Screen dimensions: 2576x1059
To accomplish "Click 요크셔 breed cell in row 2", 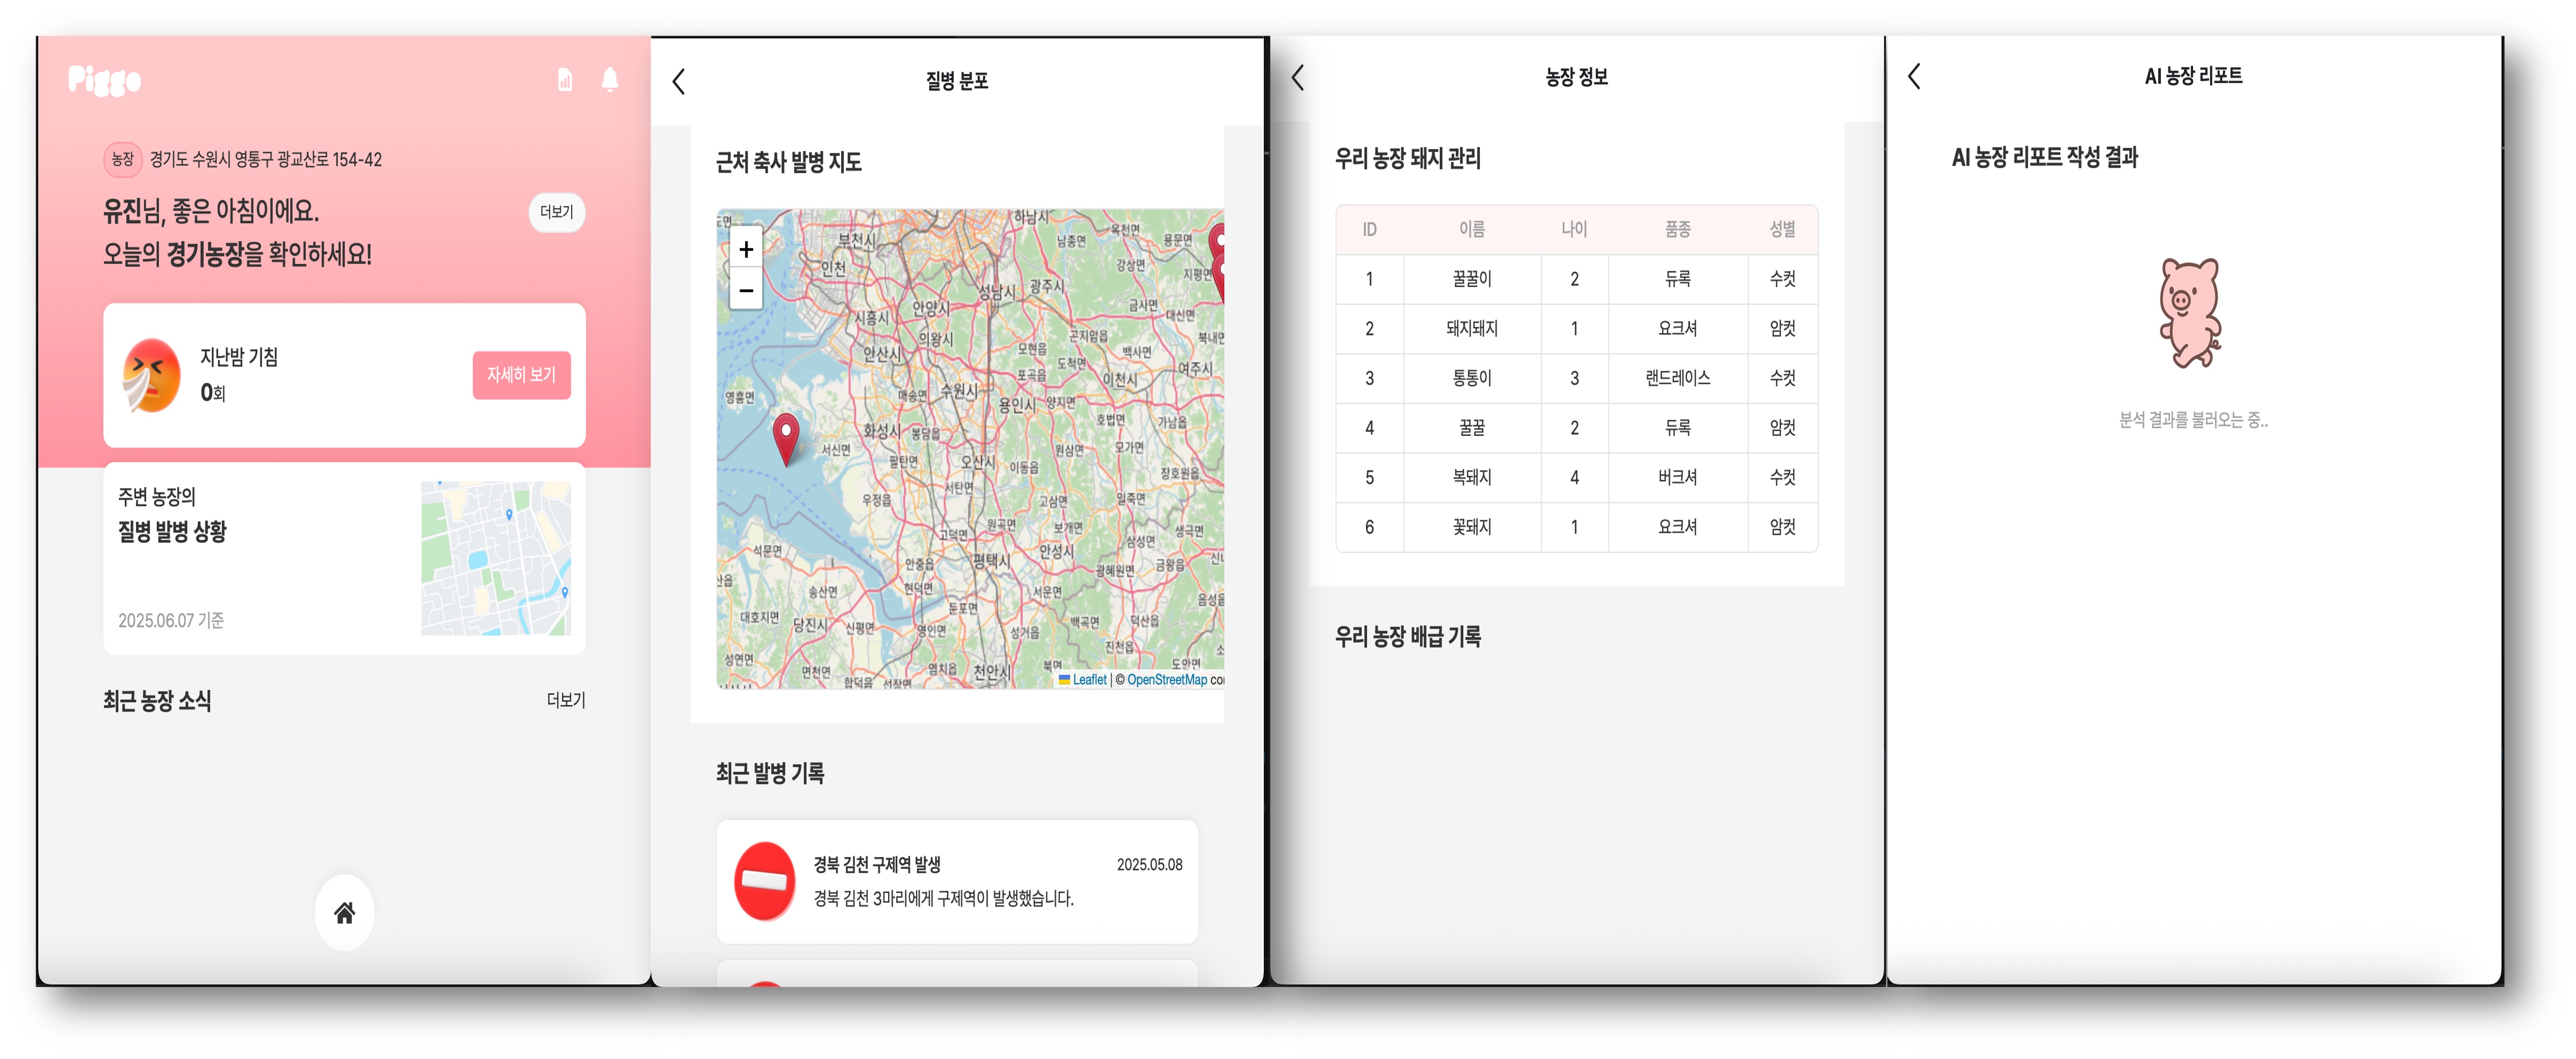I will click(x=1678, y=328).
